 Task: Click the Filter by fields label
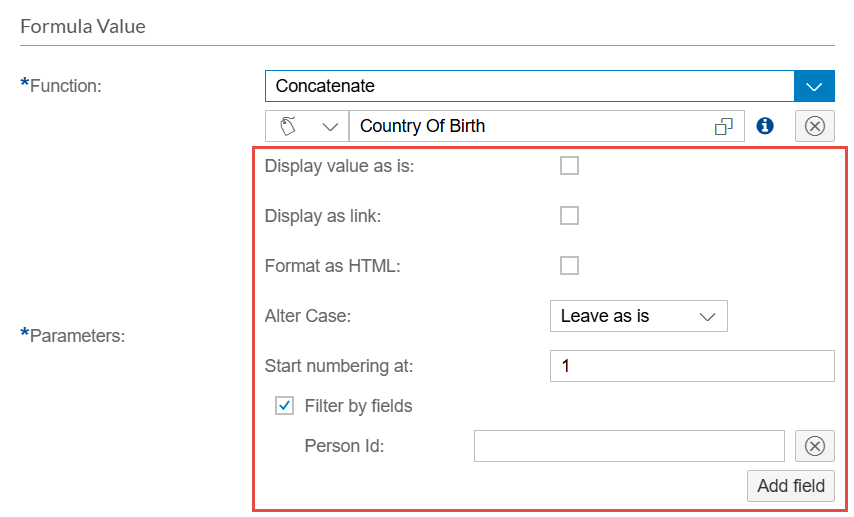tap(358, 406)
